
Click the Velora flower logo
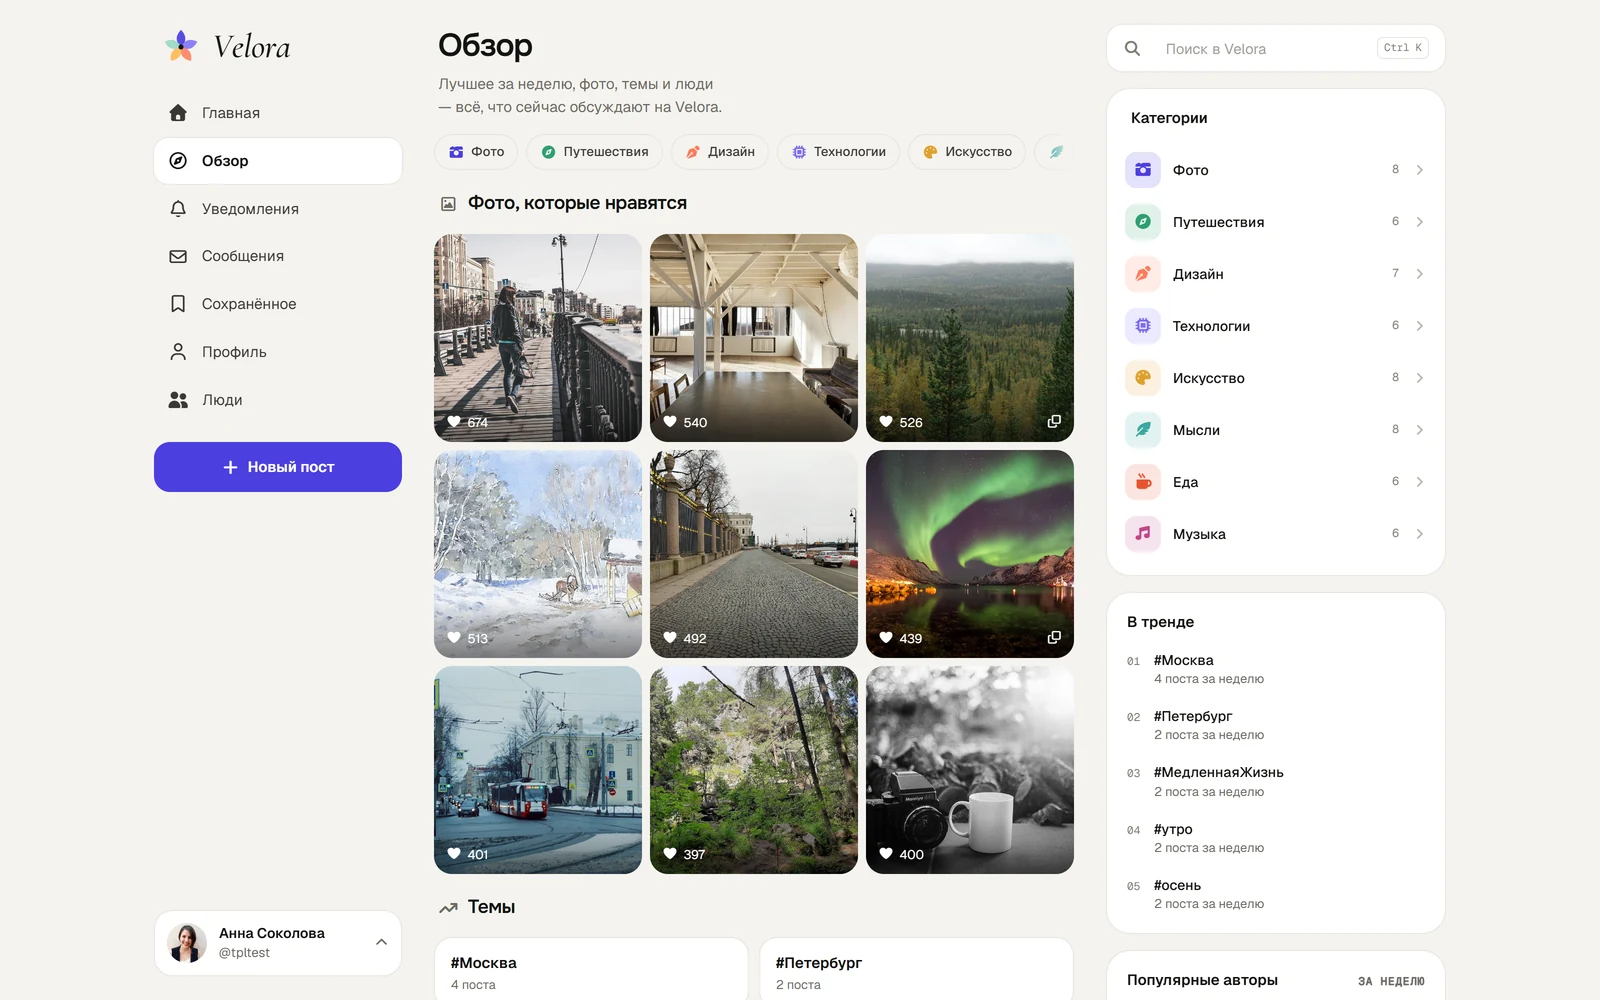(x=181, y=46)
